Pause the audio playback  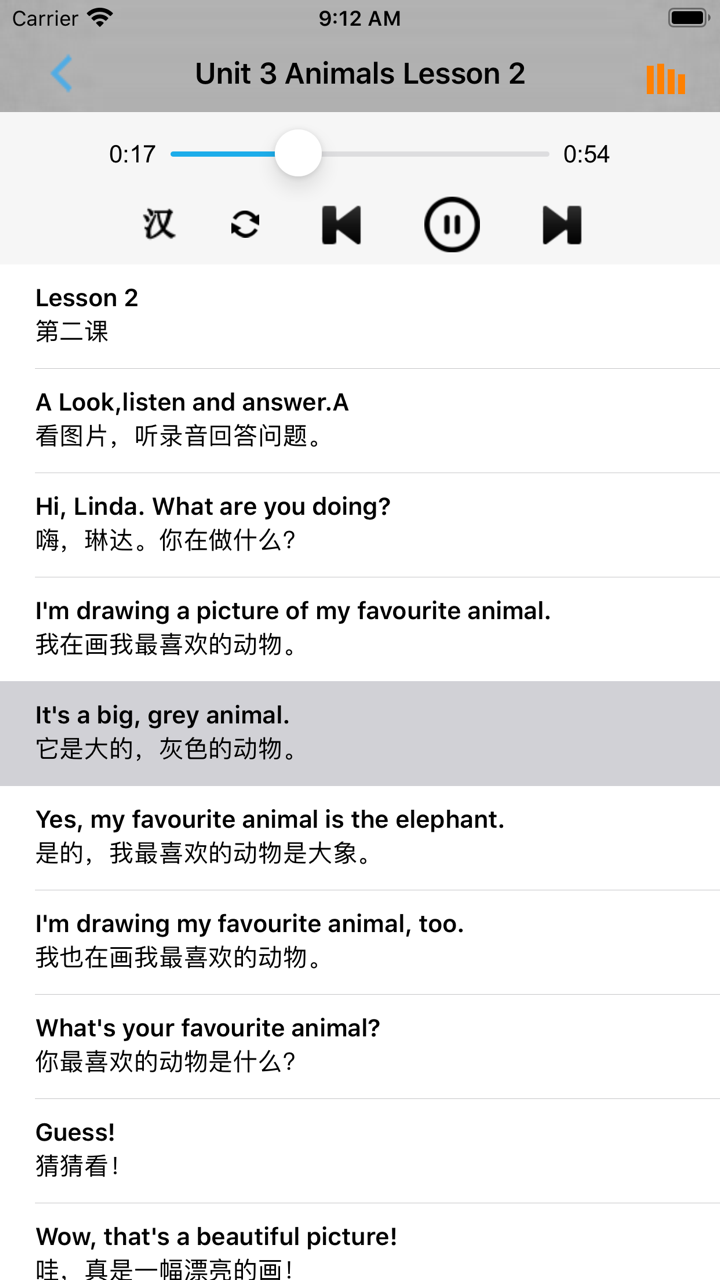452,224
